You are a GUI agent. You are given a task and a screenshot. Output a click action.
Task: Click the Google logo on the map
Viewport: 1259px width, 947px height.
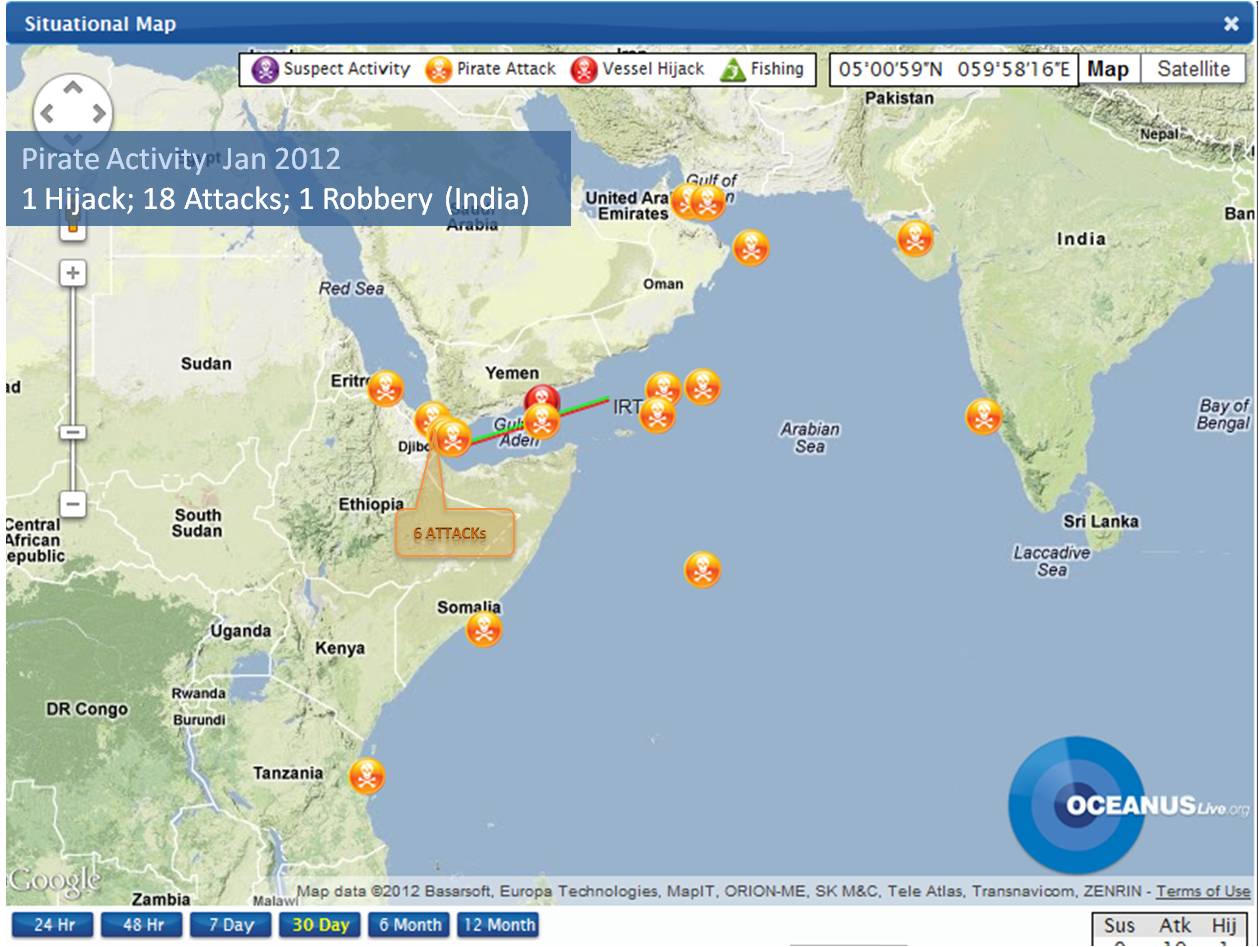click(55, 880)
